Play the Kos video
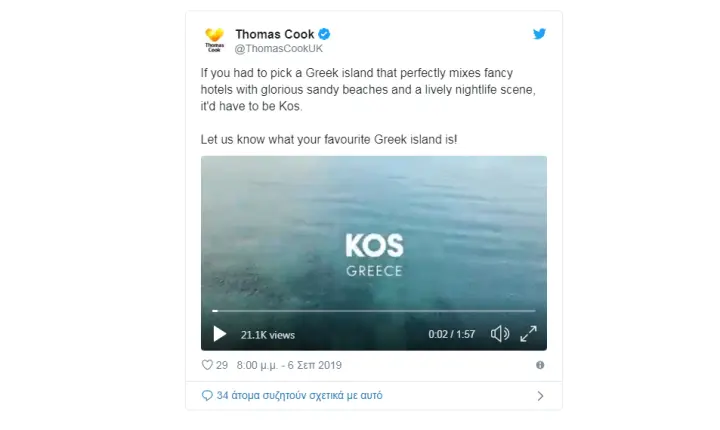 click(x=219, y=334)
